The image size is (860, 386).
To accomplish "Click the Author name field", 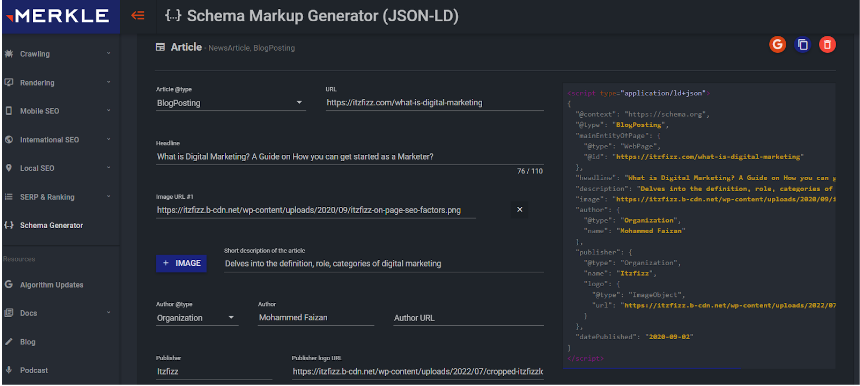I will click(316, 318).
